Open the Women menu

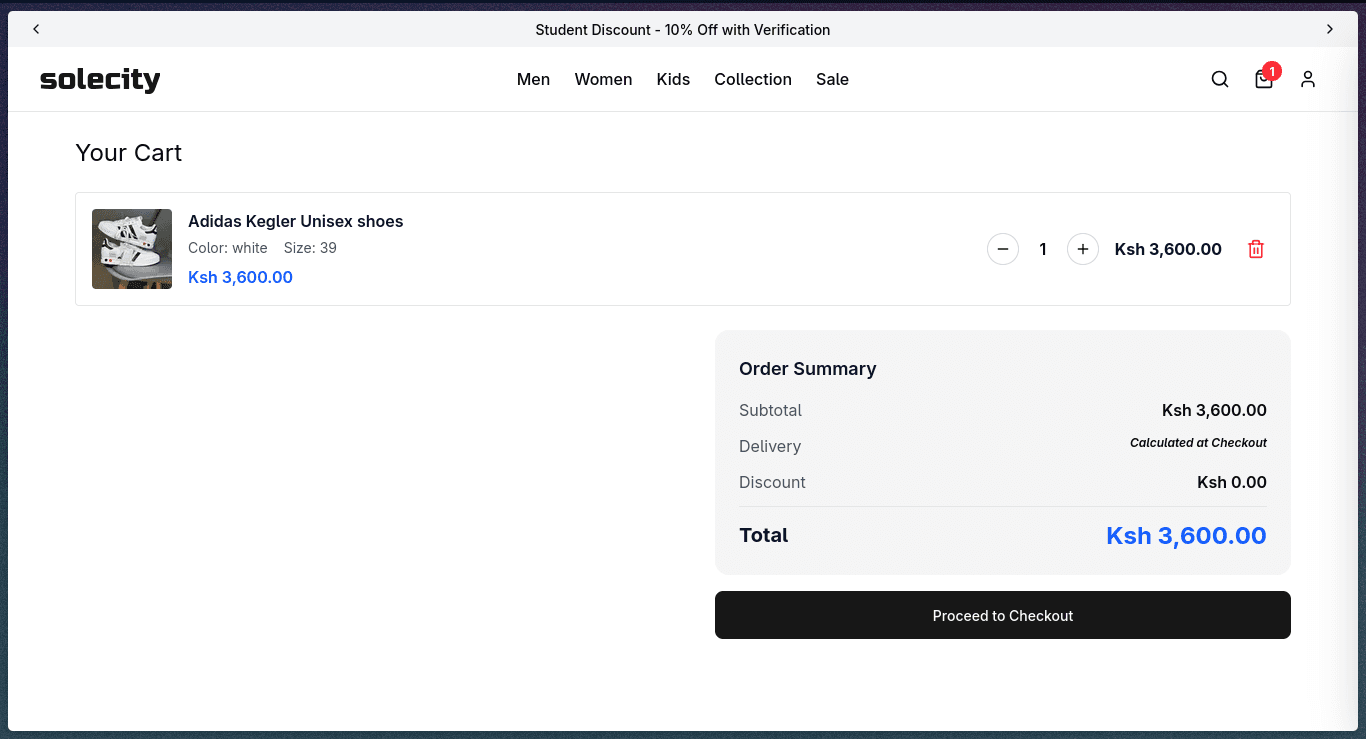pos(603,79)
